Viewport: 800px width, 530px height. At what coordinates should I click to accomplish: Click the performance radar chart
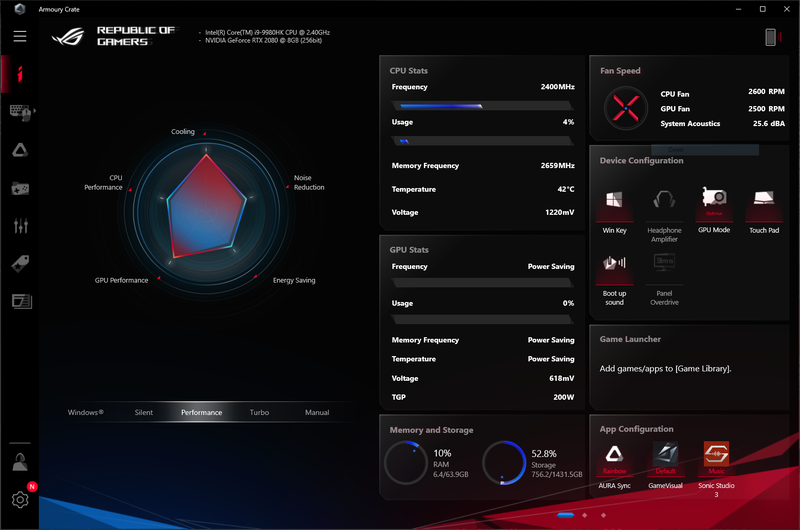[x=206, y=213]
